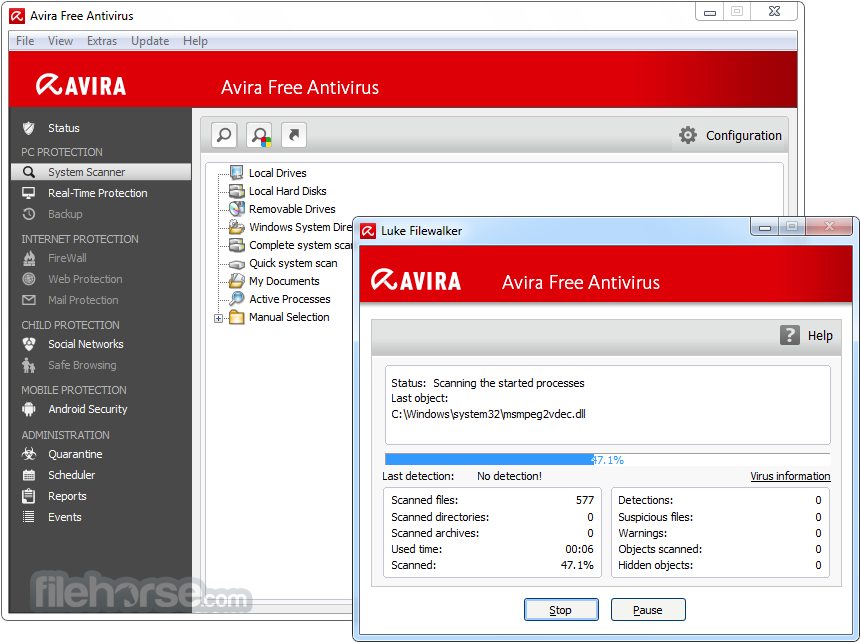Click the Avira logo in main window banner
This screenshot has width=861, height=643.
click(x=81, y=85)
